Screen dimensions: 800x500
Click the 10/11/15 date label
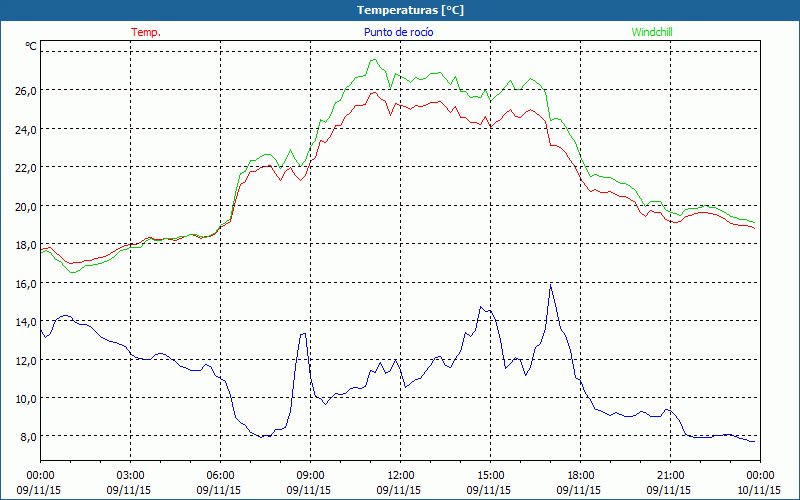(x=758, y=490)
